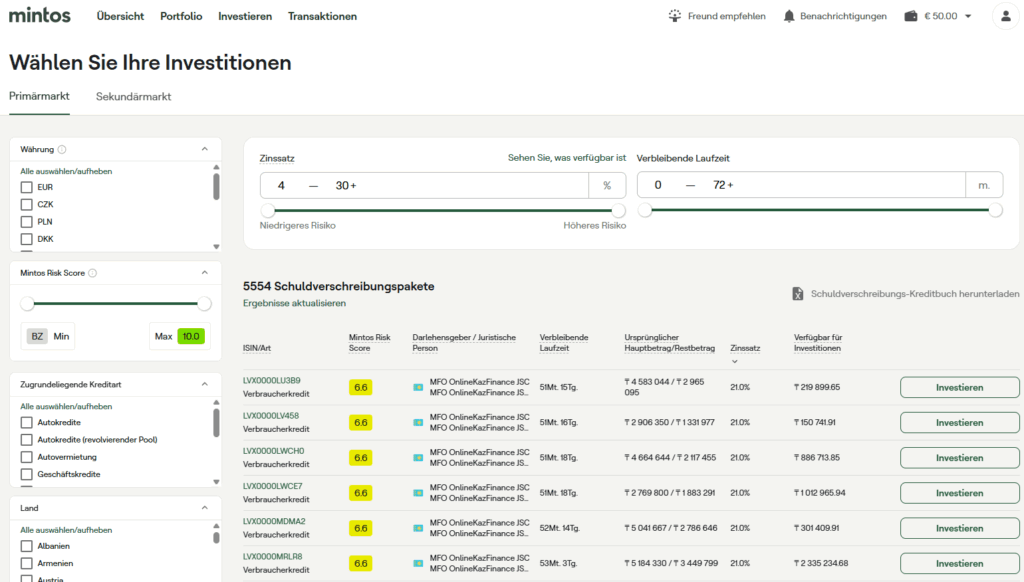Click Investieren button for LVX0000LU3B9
The width and height of the screenshot is (1024, 582).
tap(959, 387)
